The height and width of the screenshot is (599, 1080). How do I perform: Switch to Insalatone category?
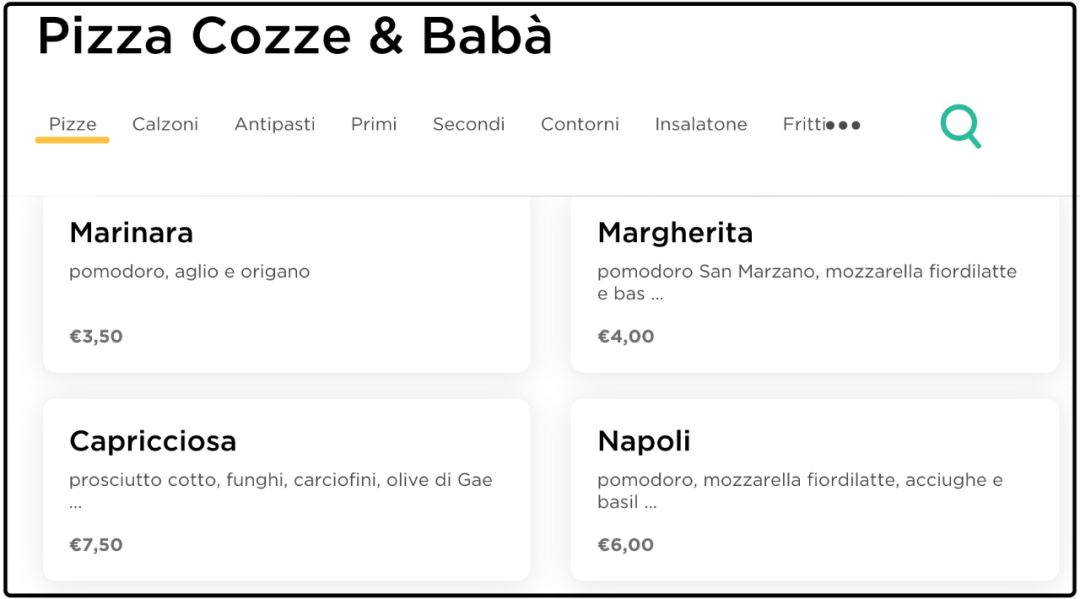[700, 124]
